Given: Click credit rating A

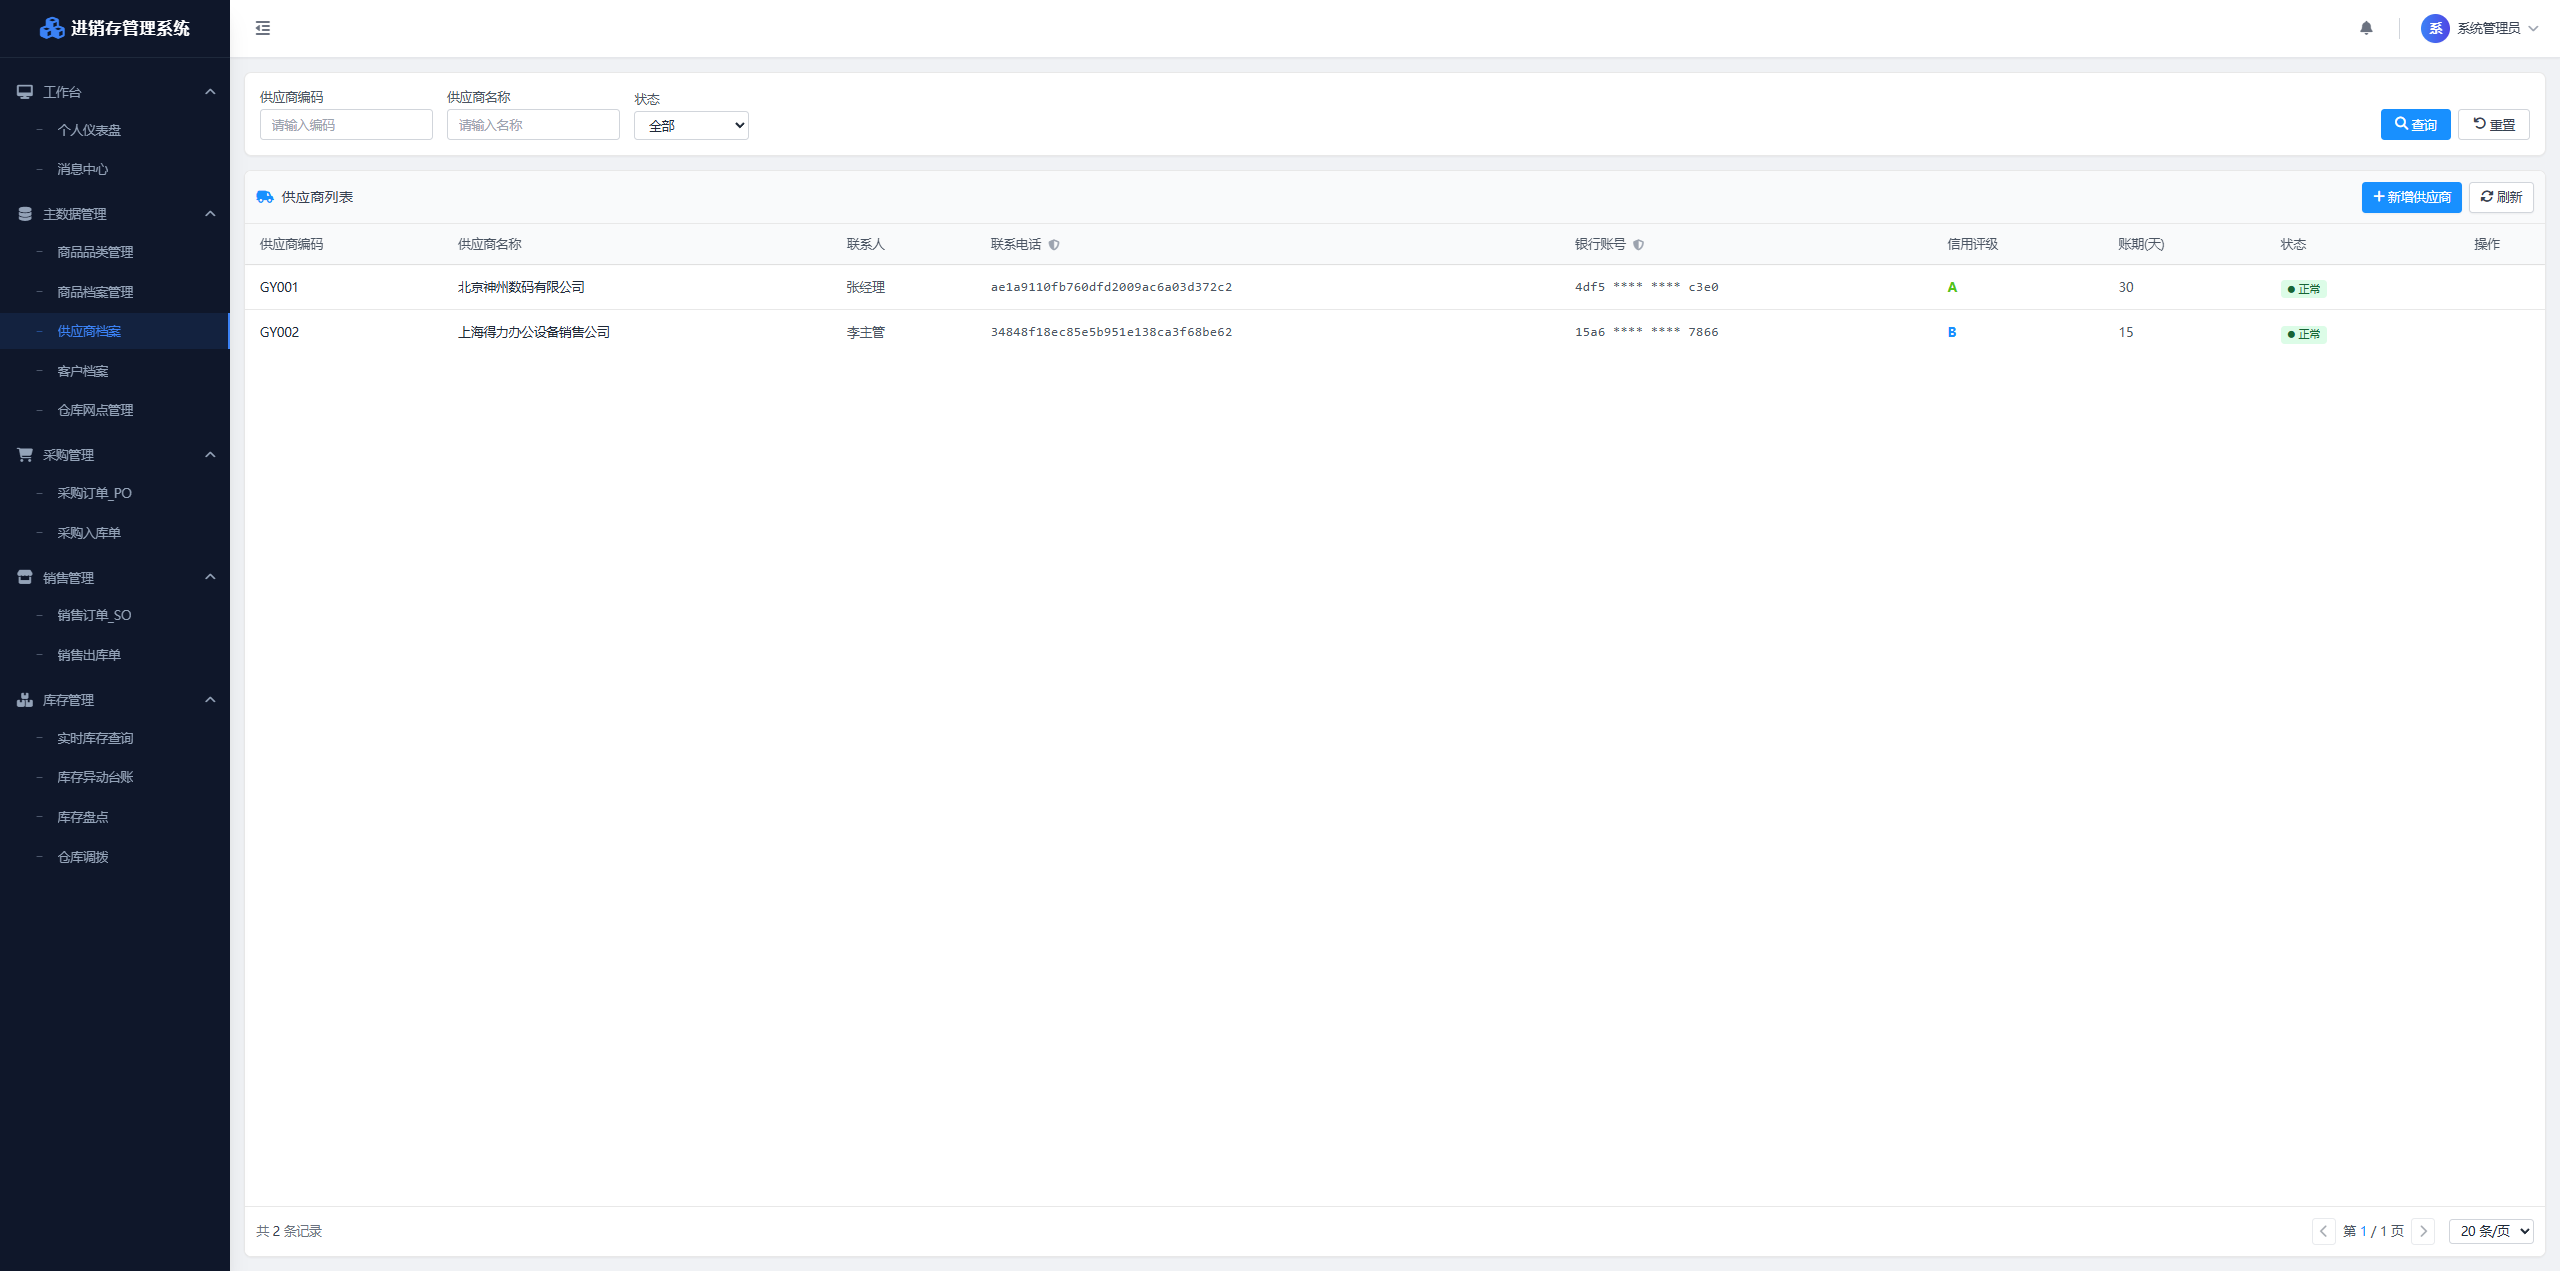Looking at the screenshot, I should (x=1952, y=287).
